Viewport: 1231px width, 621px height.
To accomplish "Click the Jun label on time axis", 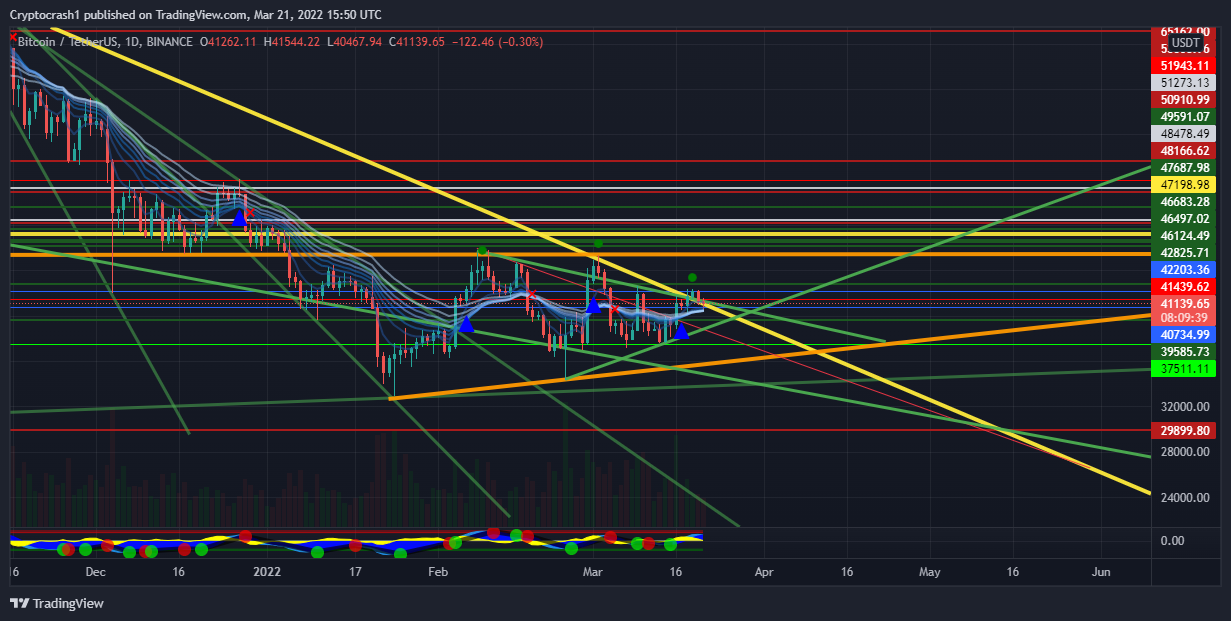I will pyautogui.click(x=1101, y=572).
